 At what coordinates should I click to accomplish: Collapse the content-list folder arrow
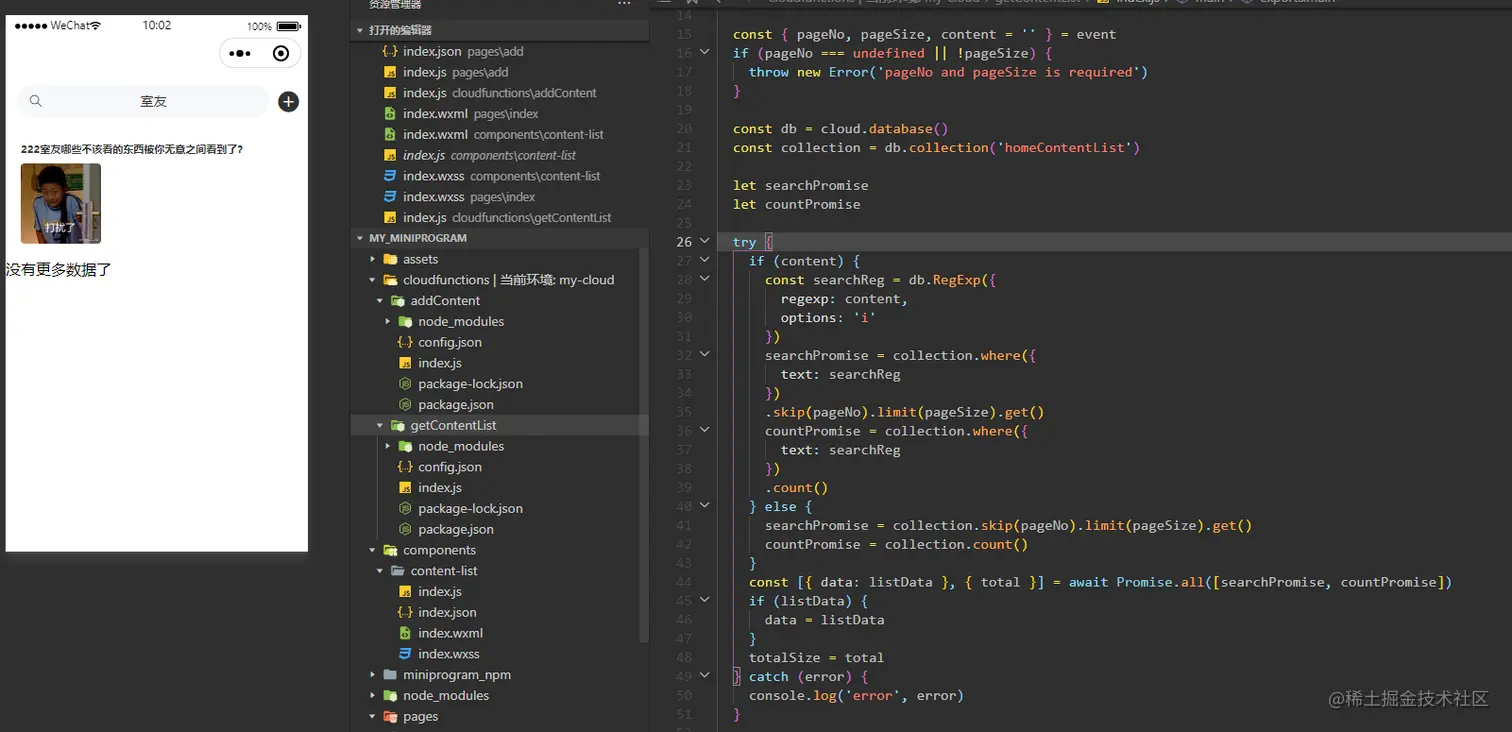(380, 571)
